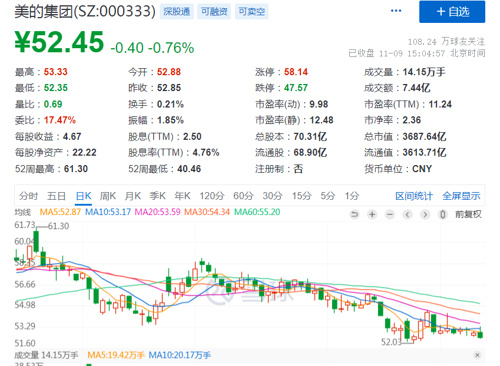This screenshot has height=366, width=500.
Task: Switch to the 五日 chart tab
Action: tap(56, 196)
